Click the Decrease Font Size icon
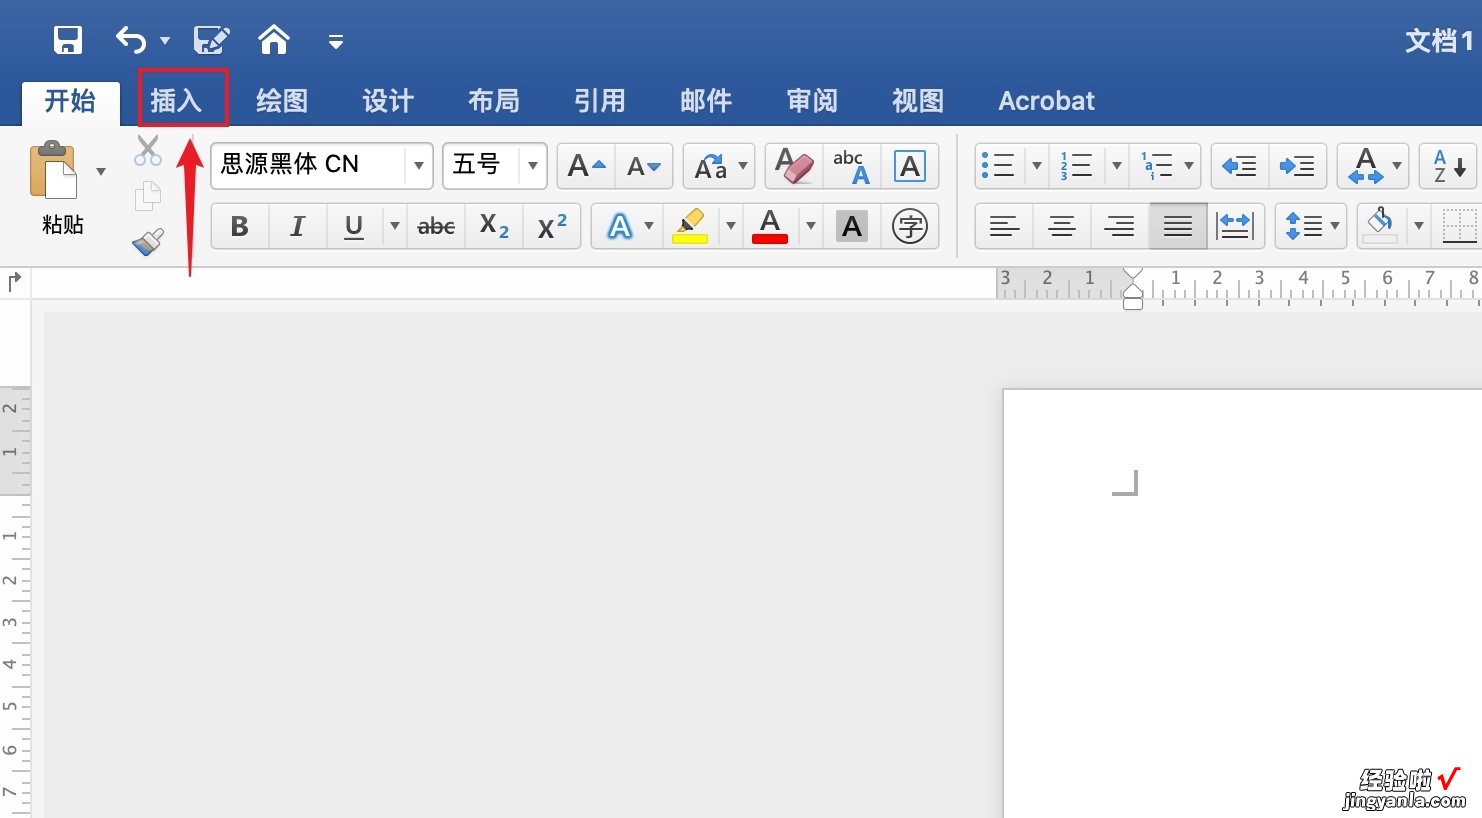The image size is (1482, 818). pyautogui.click(x=644, y=166)
